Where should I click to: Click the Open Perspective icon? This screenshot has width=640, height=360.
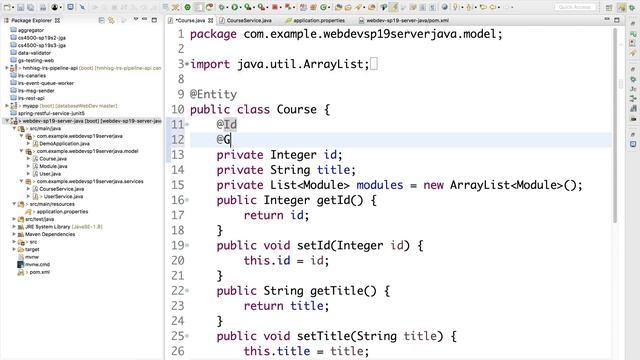tap(609, 8)
